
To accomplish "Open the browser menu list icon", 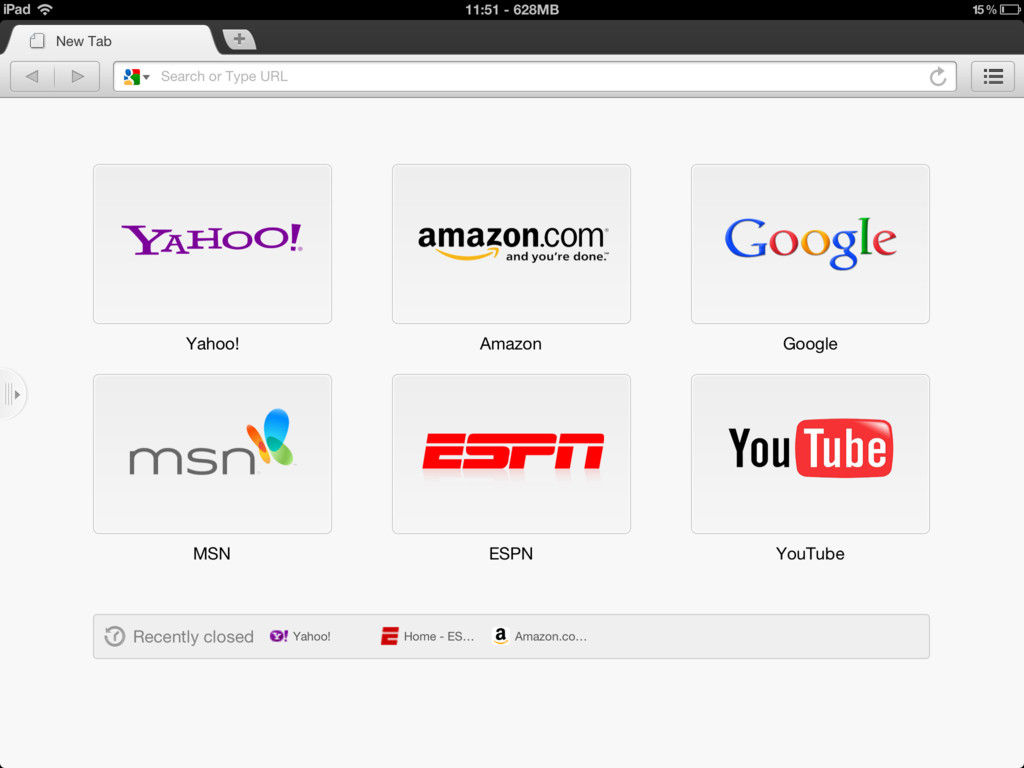I will point(993,76).
